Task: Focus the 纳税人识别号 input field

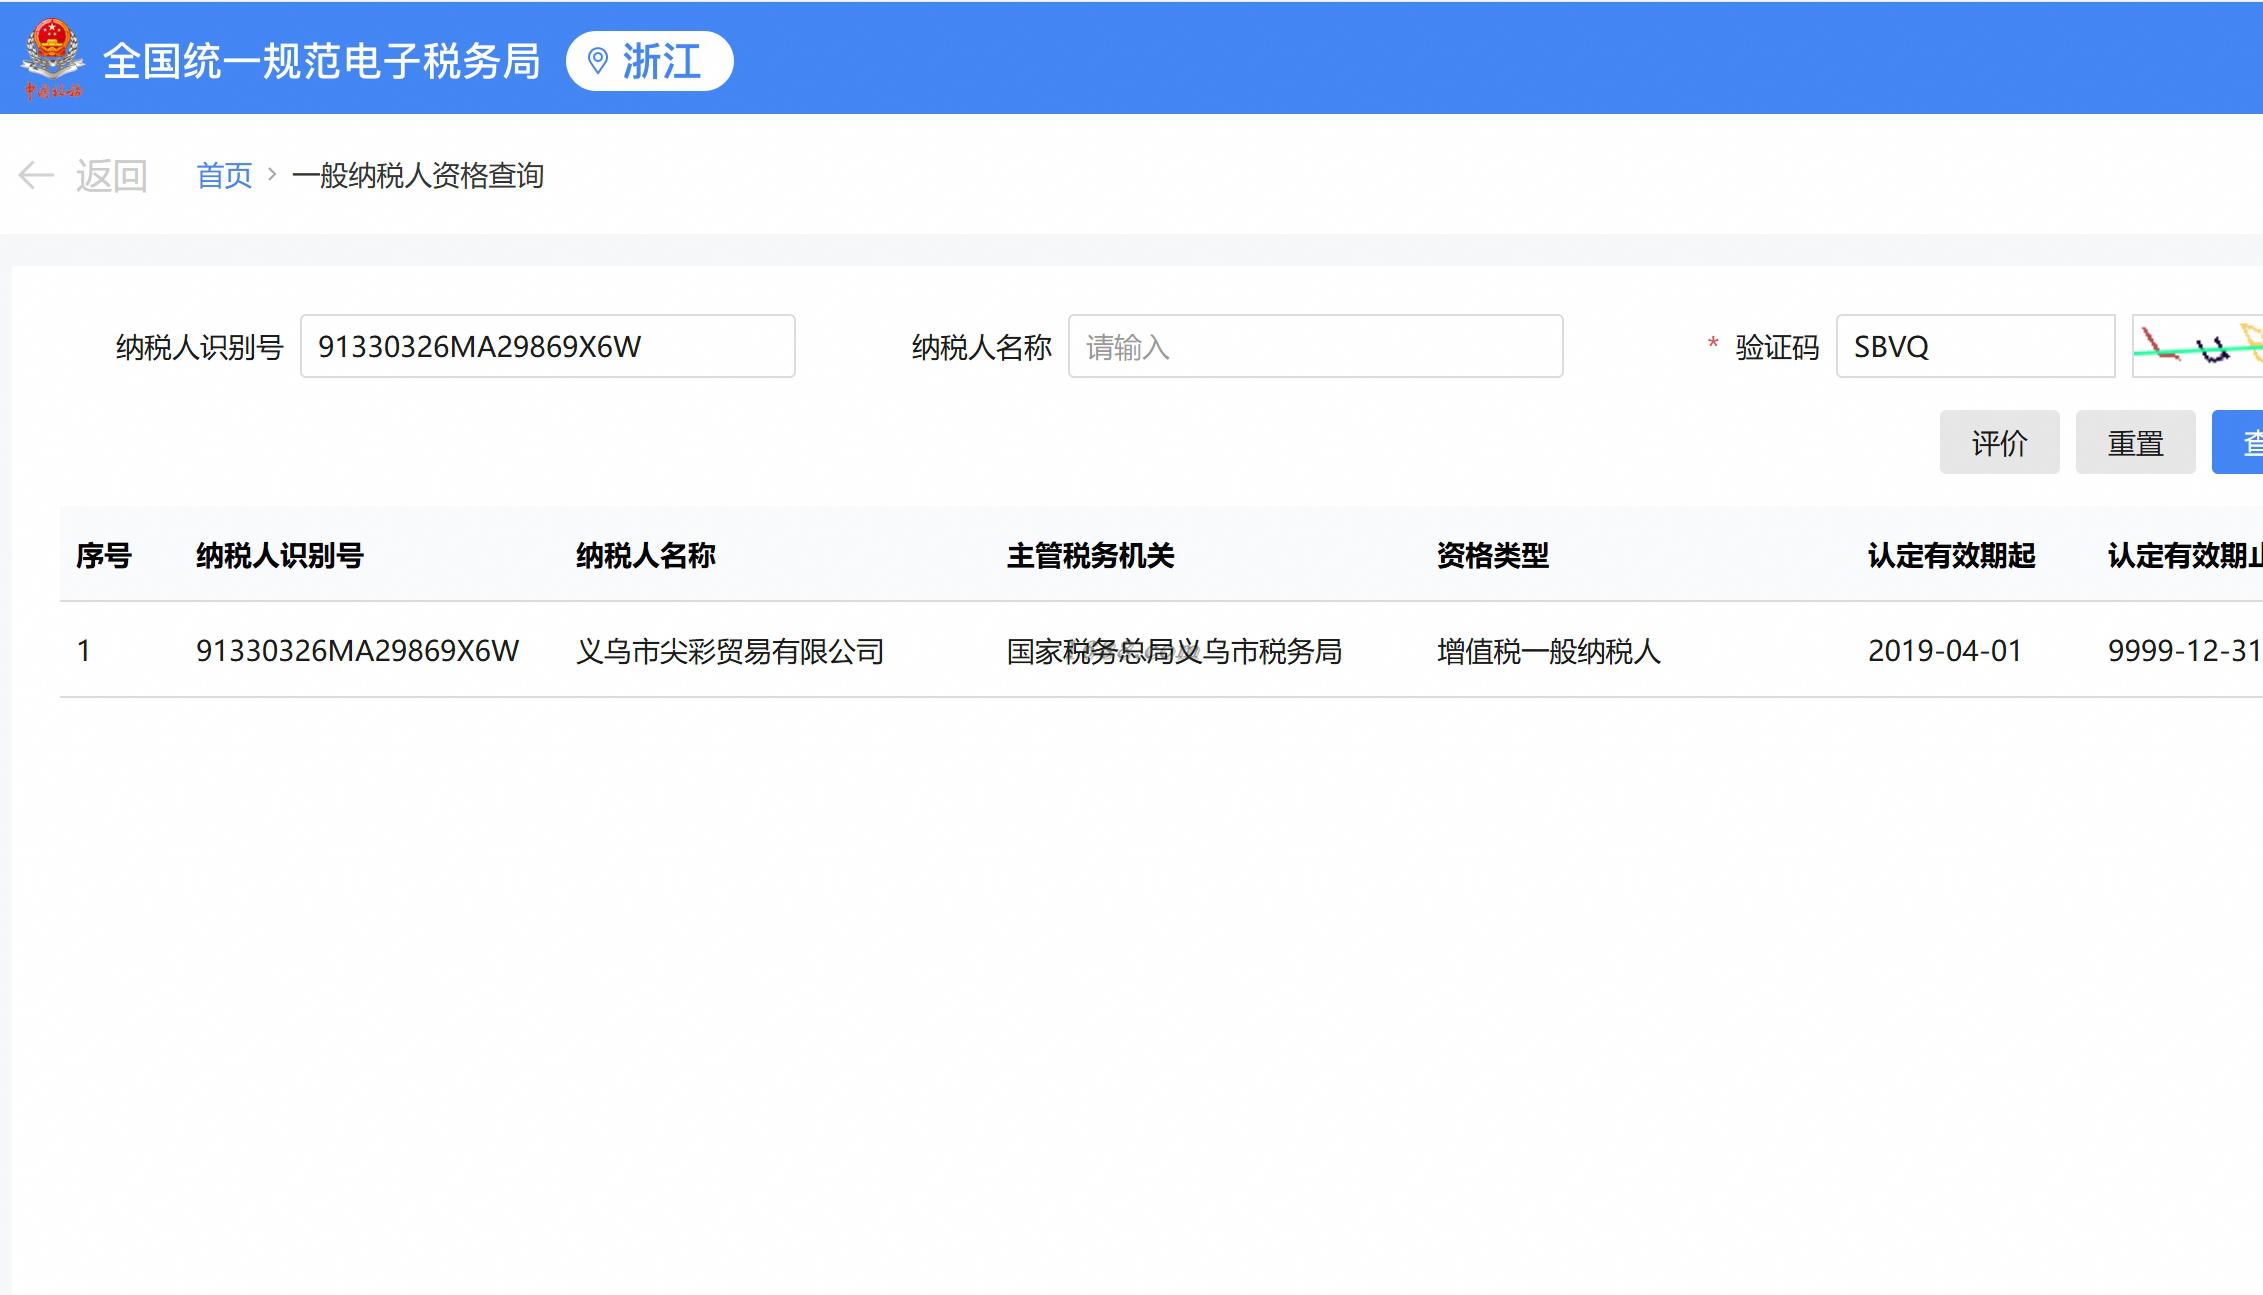Action: (547, 347)
